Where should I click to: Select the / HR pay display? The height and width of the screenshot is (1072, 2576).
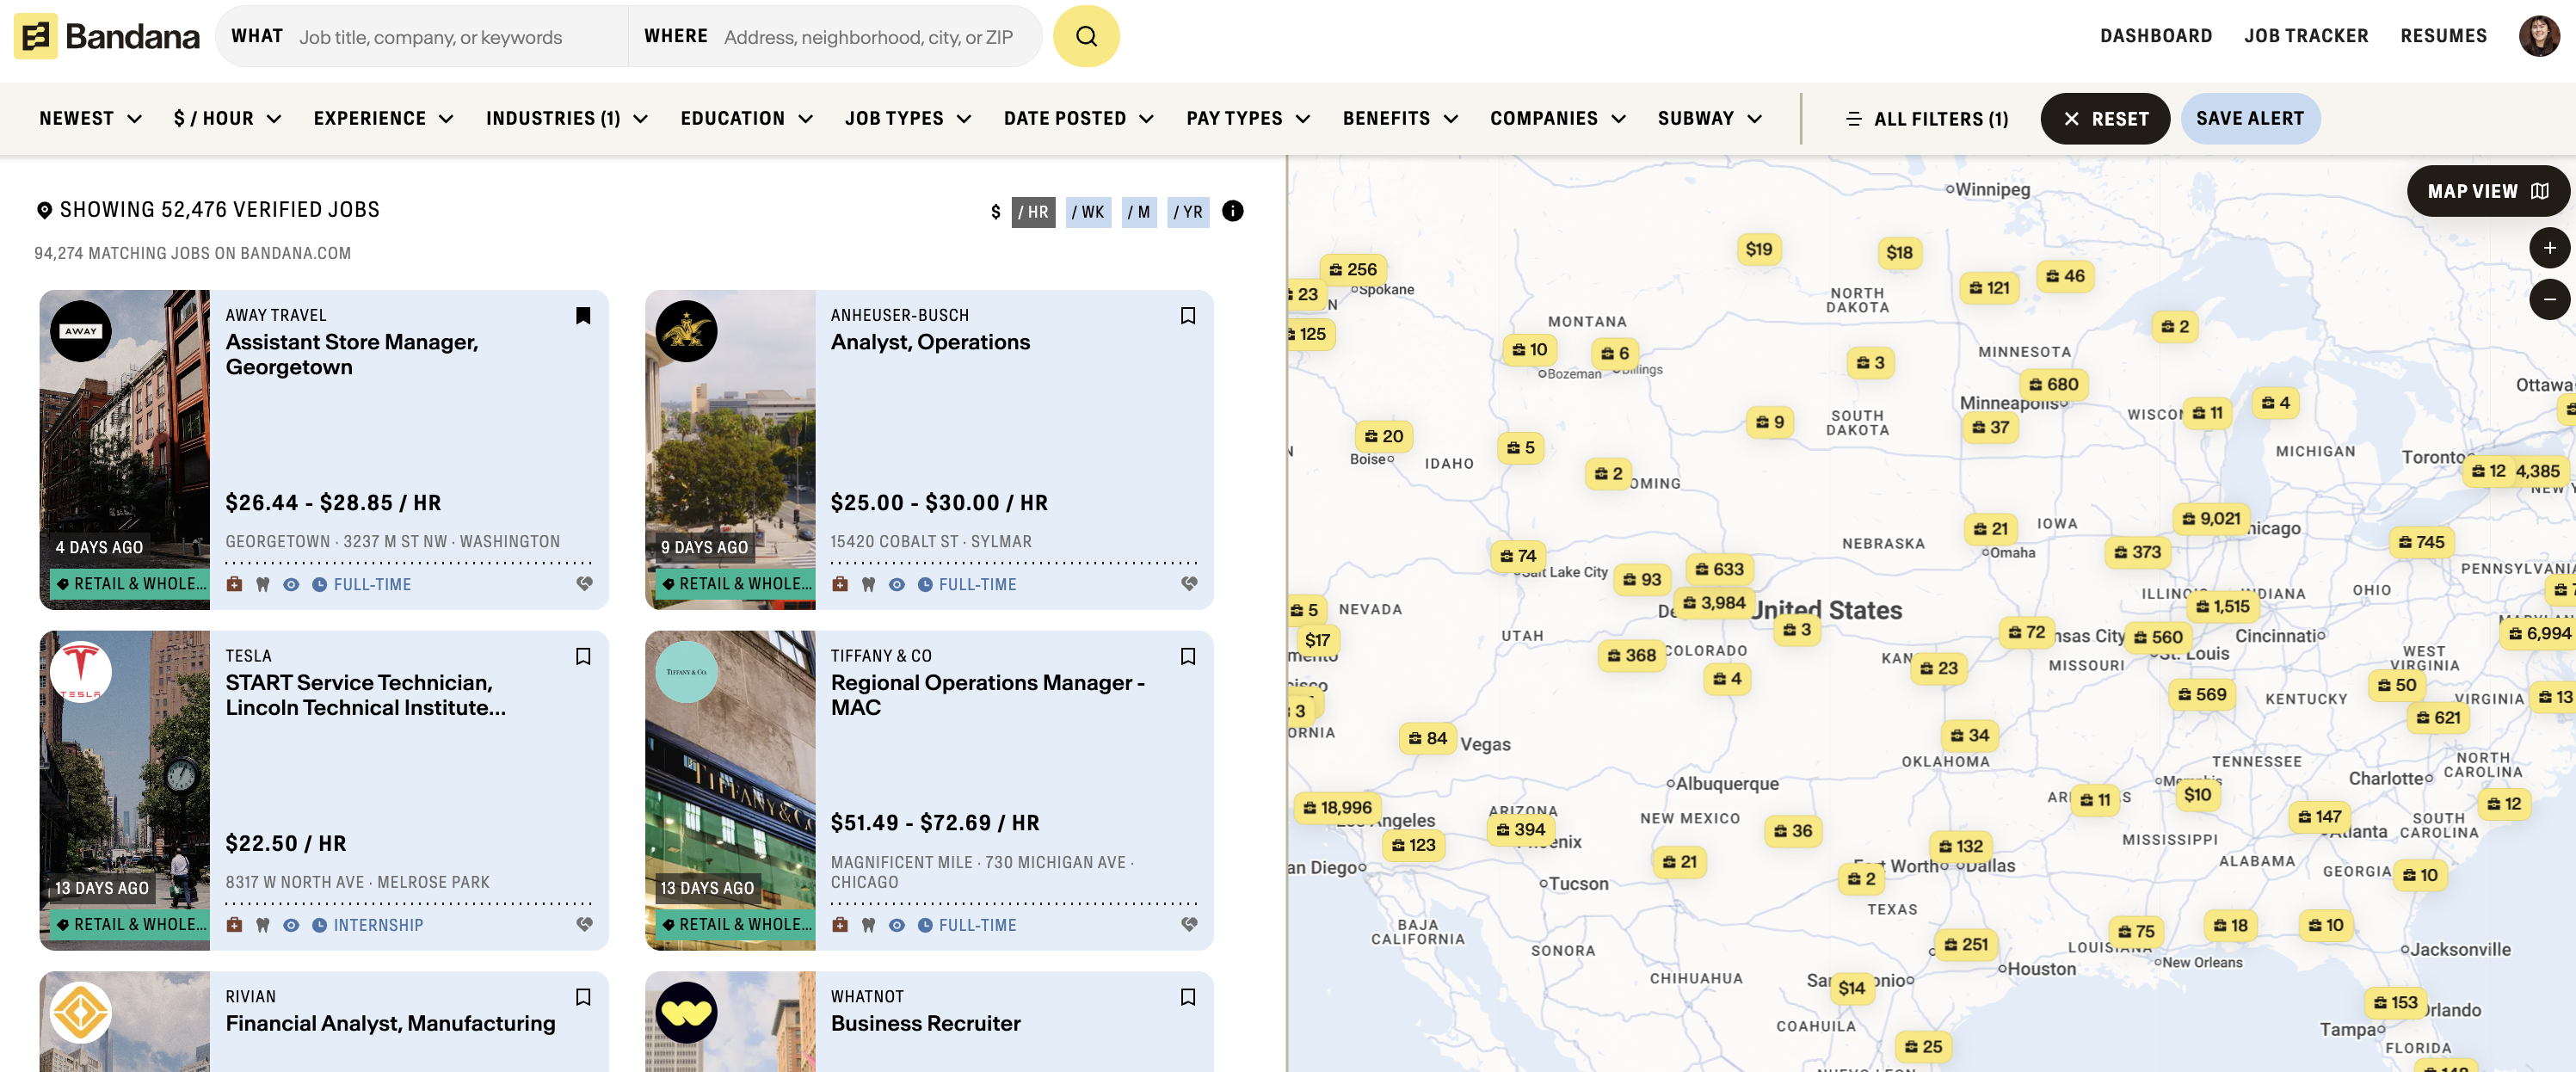pos(1033,212)
